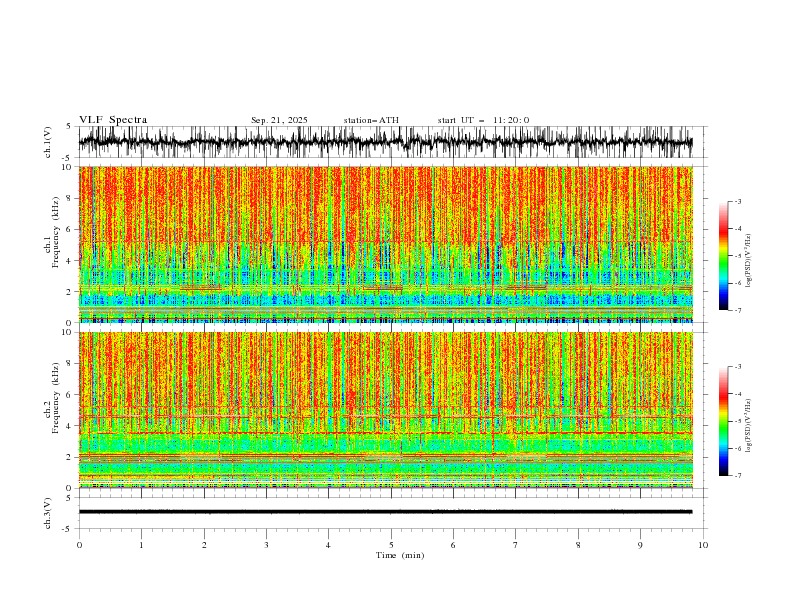Viewport: 792px width, 612px height.
Task: Click the "VLF Spectra" title text
Action: [x=113, y=120]
